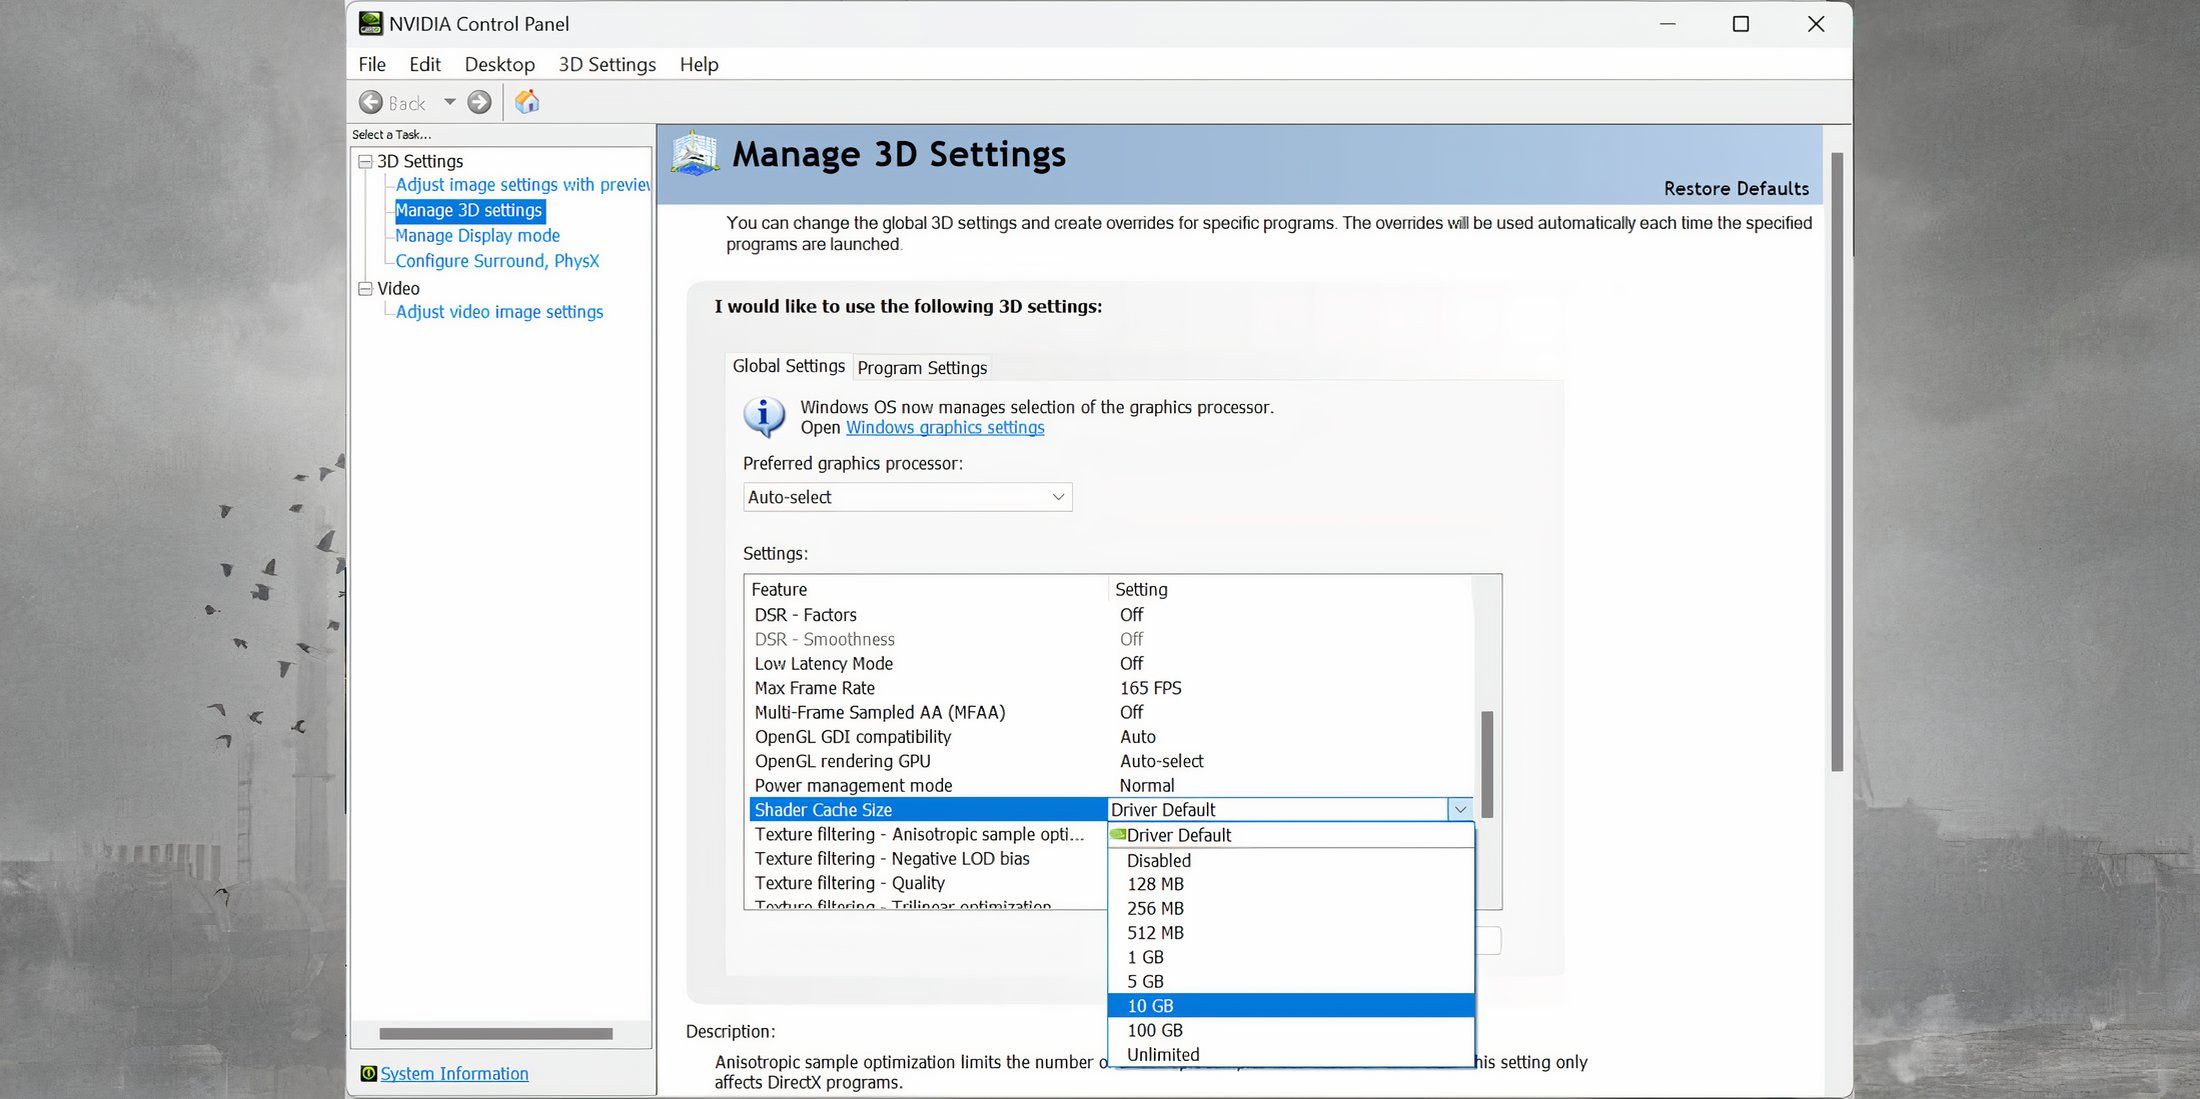Open the Windows graphics settings link
This screenshot has height=1099, width=2200.
[945, 427]
